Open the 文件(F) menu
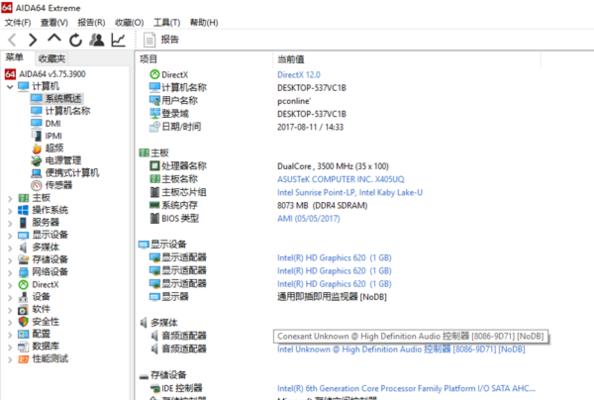This screenshot has width=594, height=400. tap(17, 22)
